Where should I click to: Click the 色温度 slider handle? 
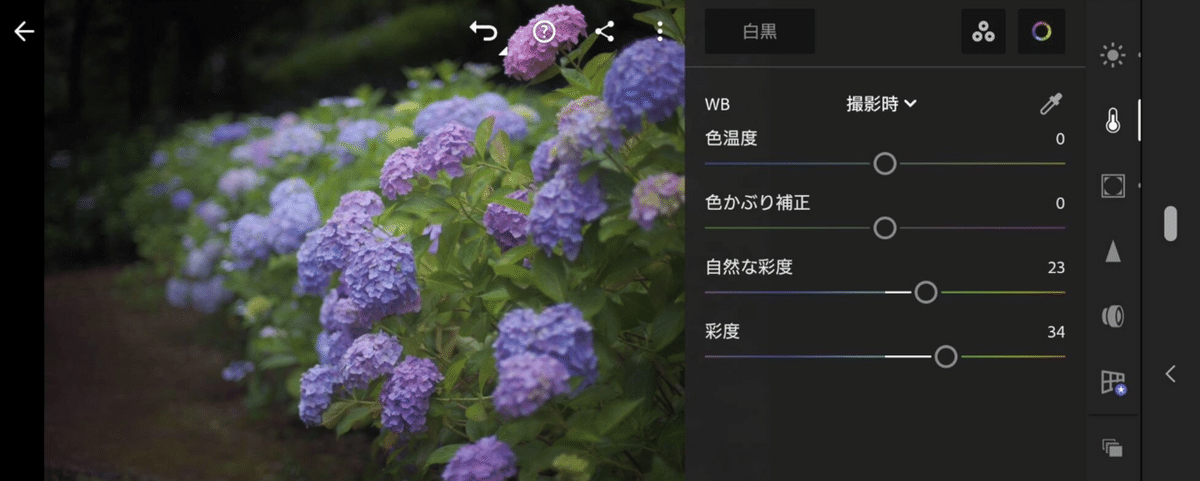click(x=885, y=163)
